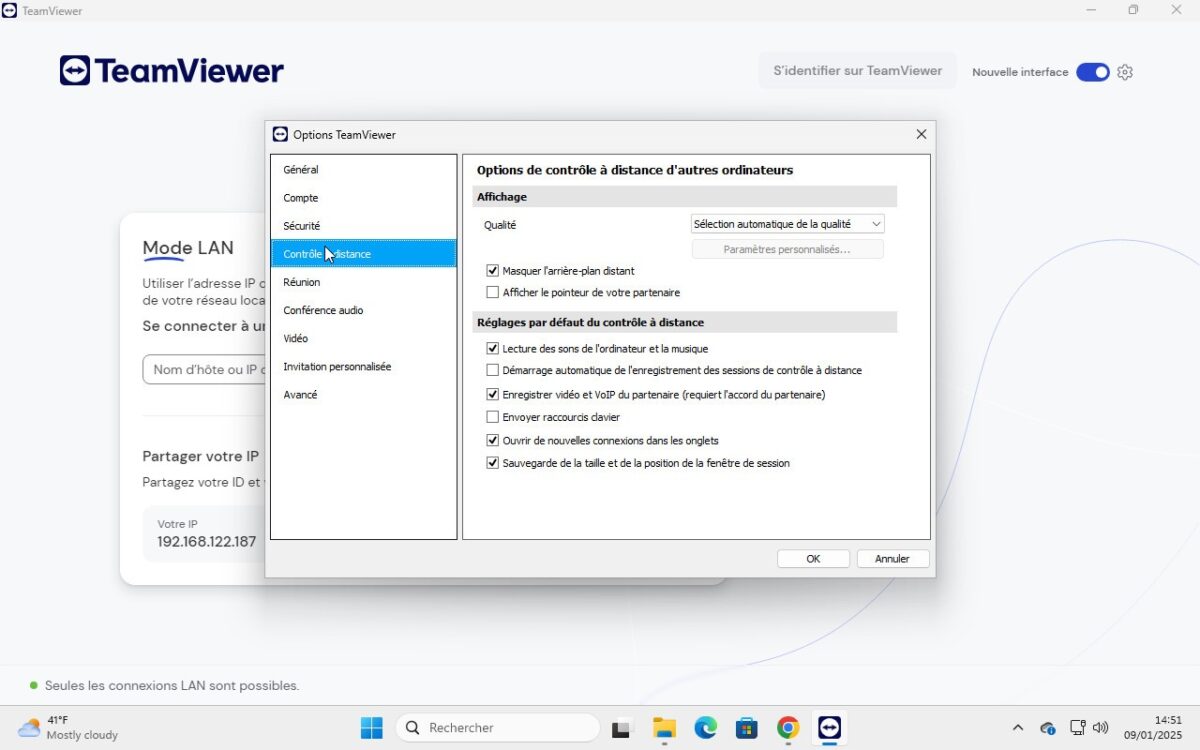Open File Explorer from taskbar
Image resolution: width=1200 pixels, height=750 pixels.
[664, 728]
